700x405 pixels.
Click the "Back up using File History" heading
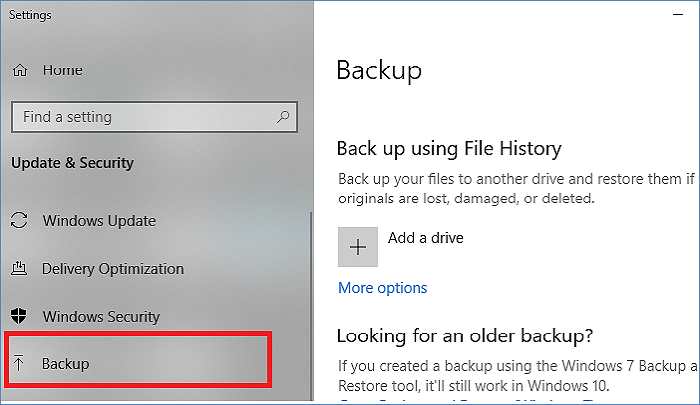449,149
